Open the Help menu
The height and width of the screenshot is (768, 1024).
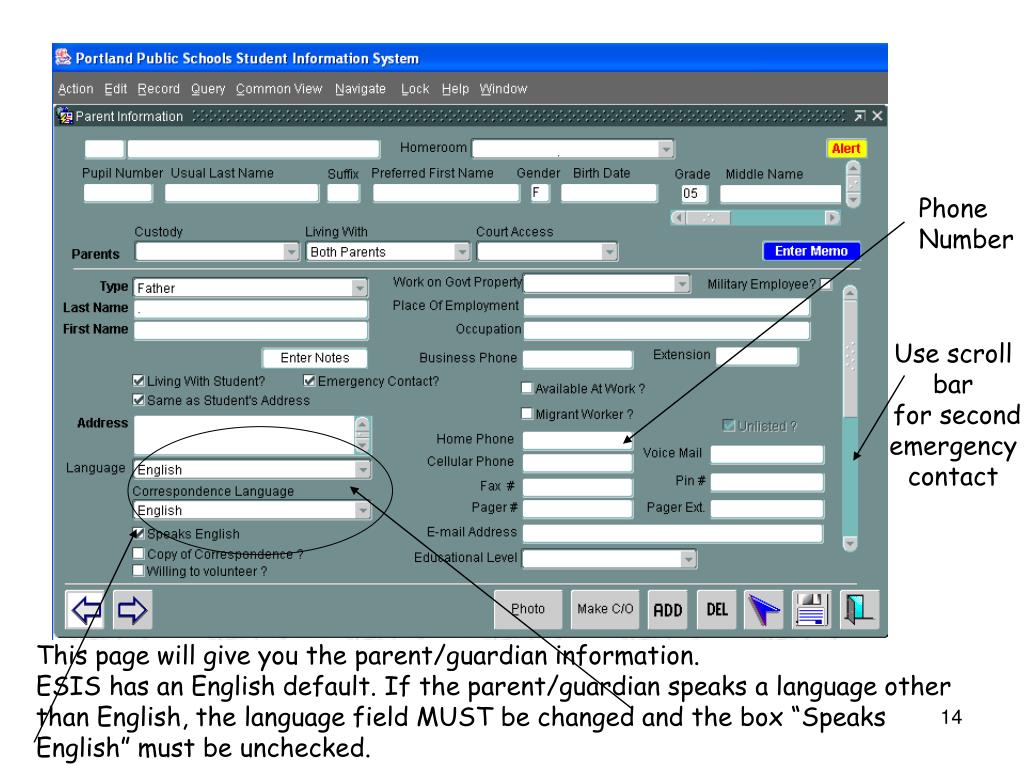coord(455,89)
